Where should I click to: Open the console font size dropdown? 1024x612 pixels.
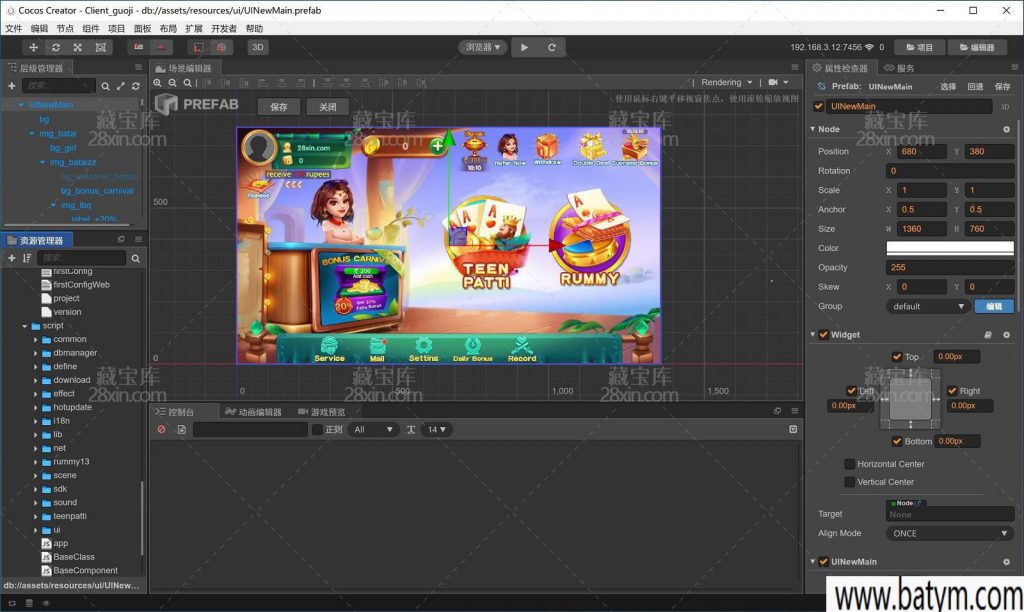click(437, 429)
